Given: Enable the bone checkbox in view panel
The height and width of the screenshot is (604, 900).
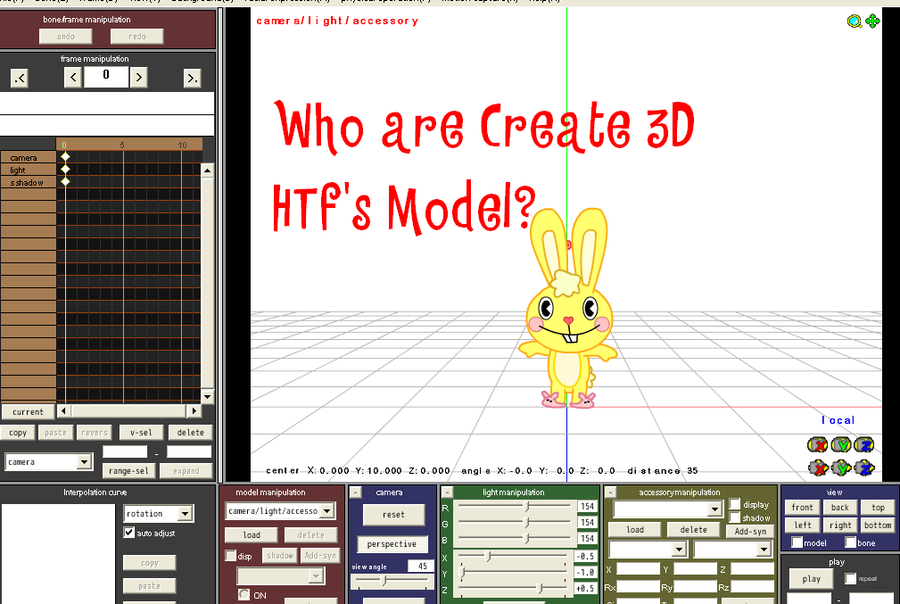Looking at the screenshot, I should [x=851, y=543].
